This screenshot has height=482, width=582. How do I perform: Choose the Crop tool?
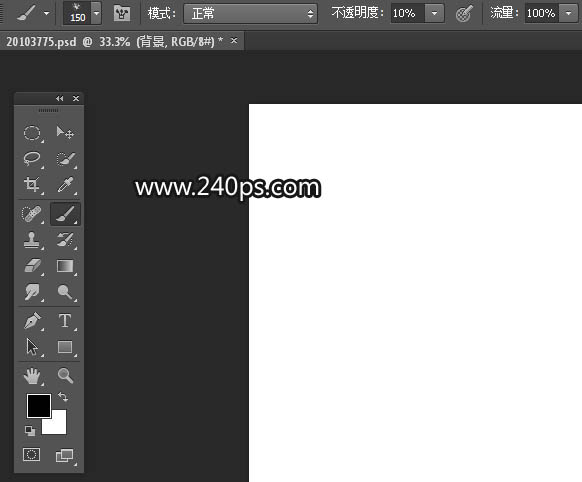click(32, 184)
